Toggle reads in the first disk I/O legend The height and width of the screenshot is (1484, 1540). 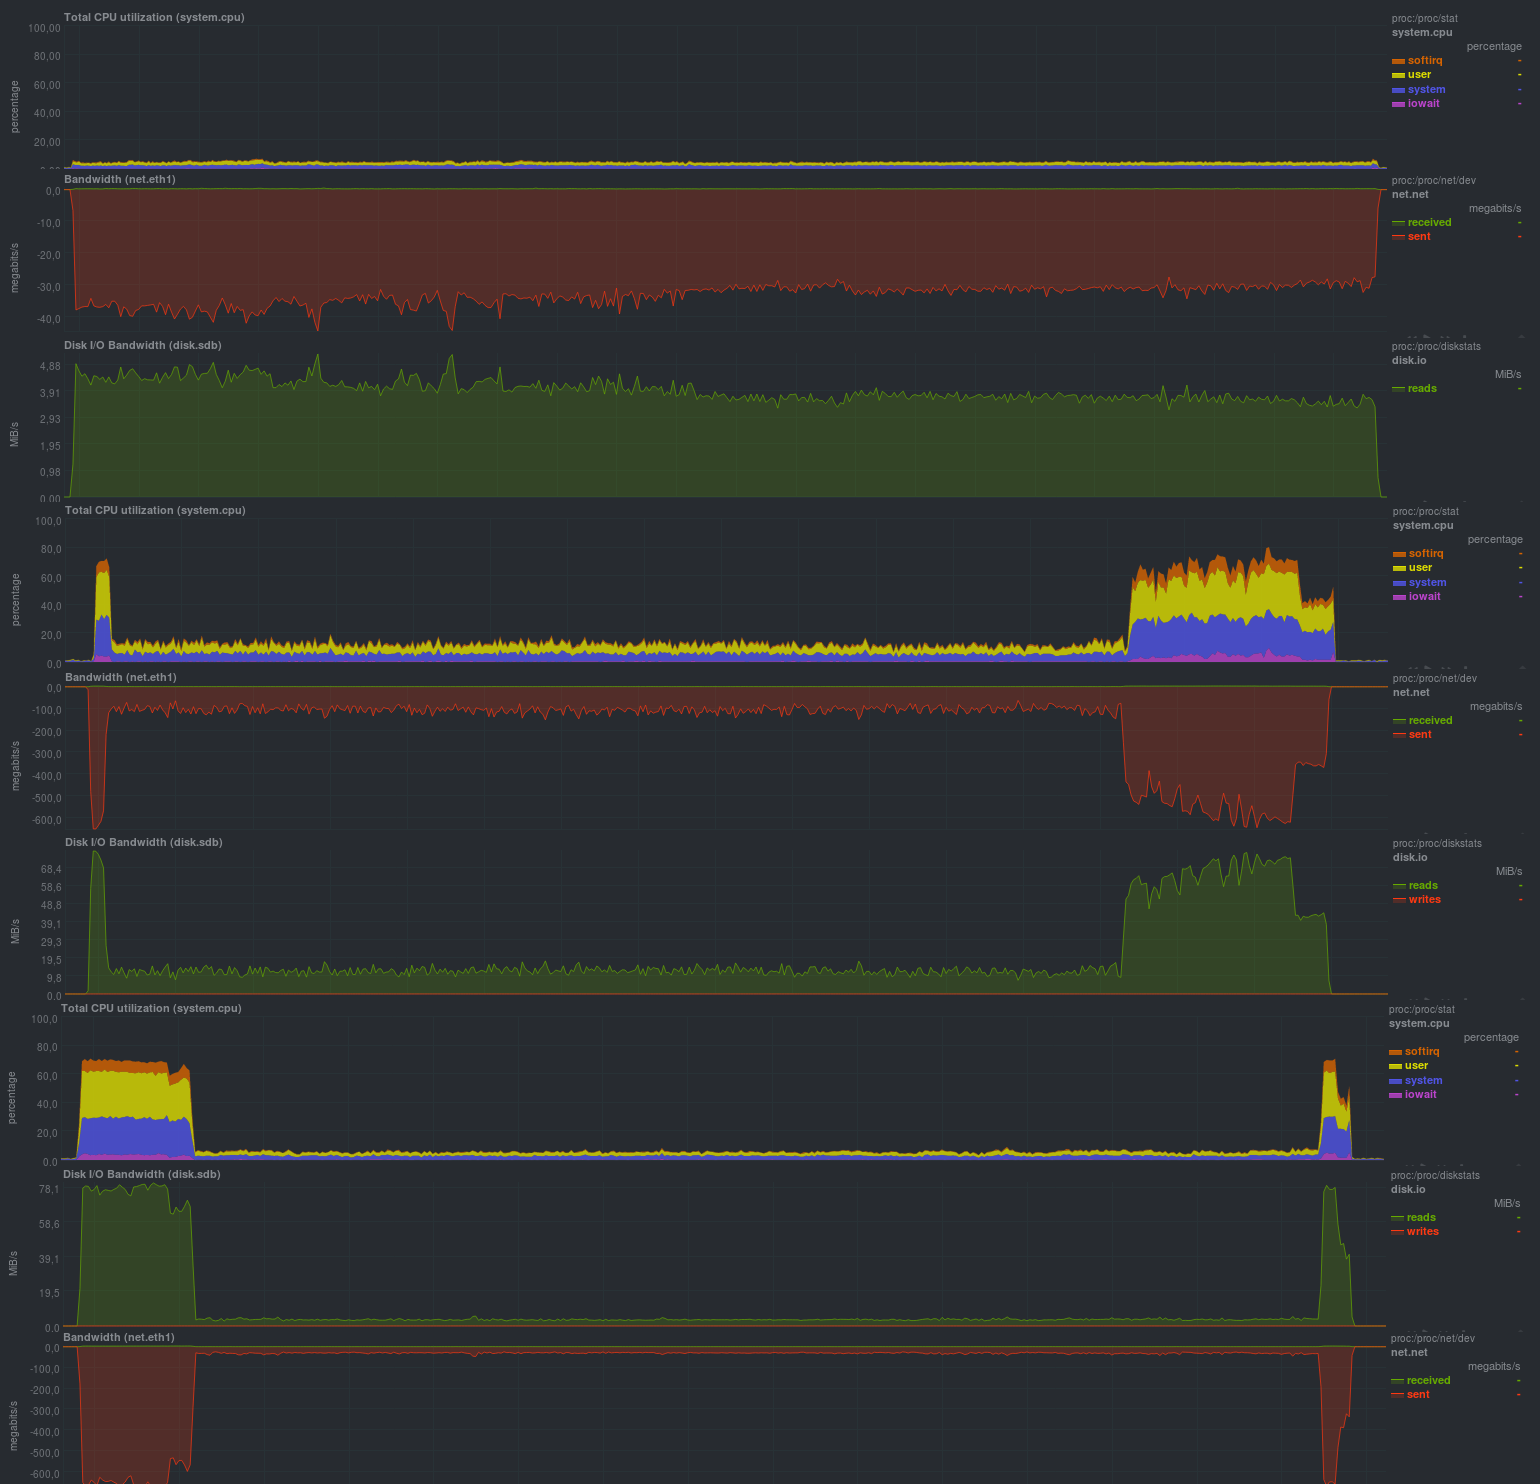click(x=1422, y=389)
